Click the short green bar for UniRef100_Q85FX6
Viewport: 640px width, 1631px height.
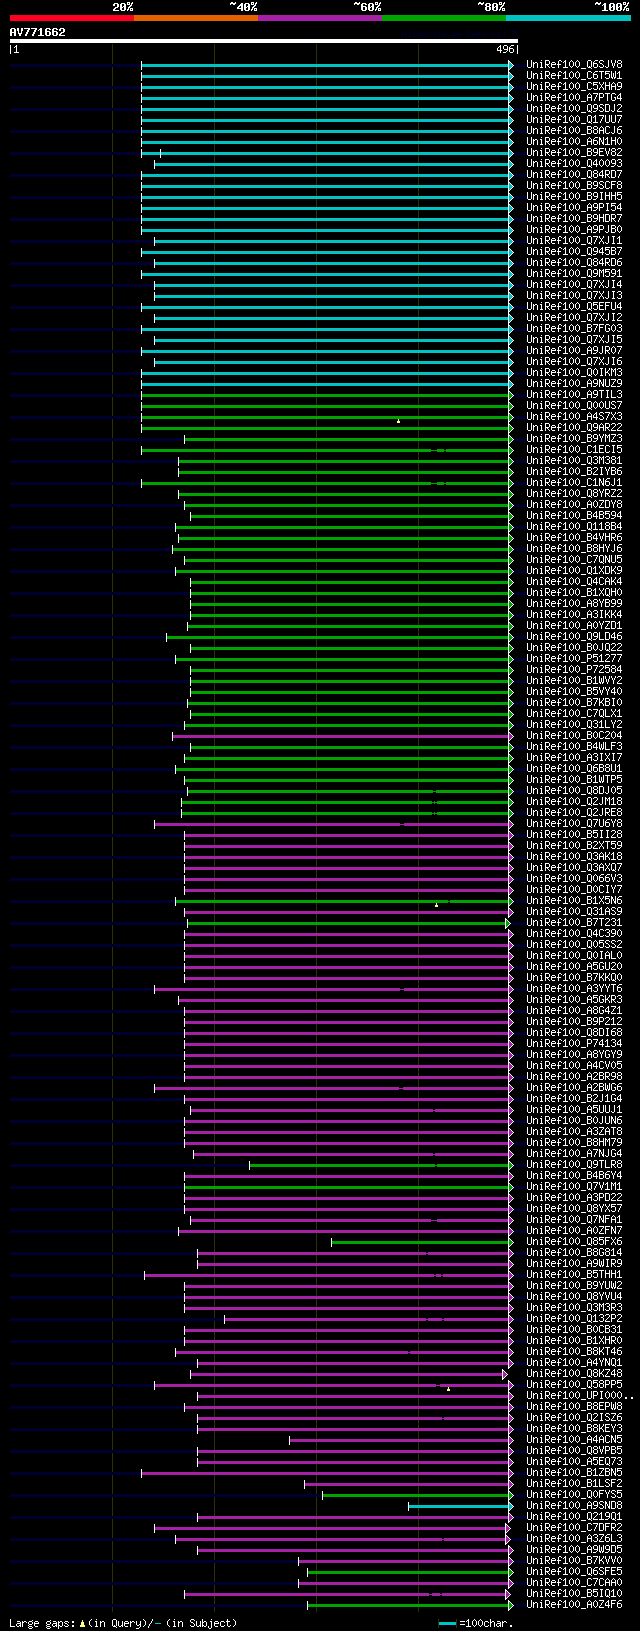point(422,1241)
